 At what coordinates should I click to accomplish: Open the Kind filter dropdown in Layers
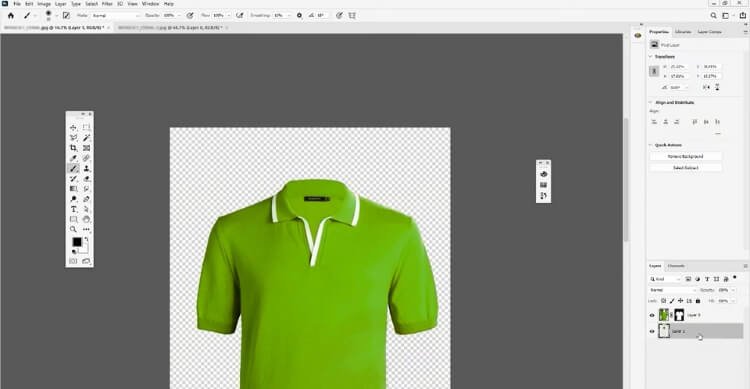(x=664, y=279)
